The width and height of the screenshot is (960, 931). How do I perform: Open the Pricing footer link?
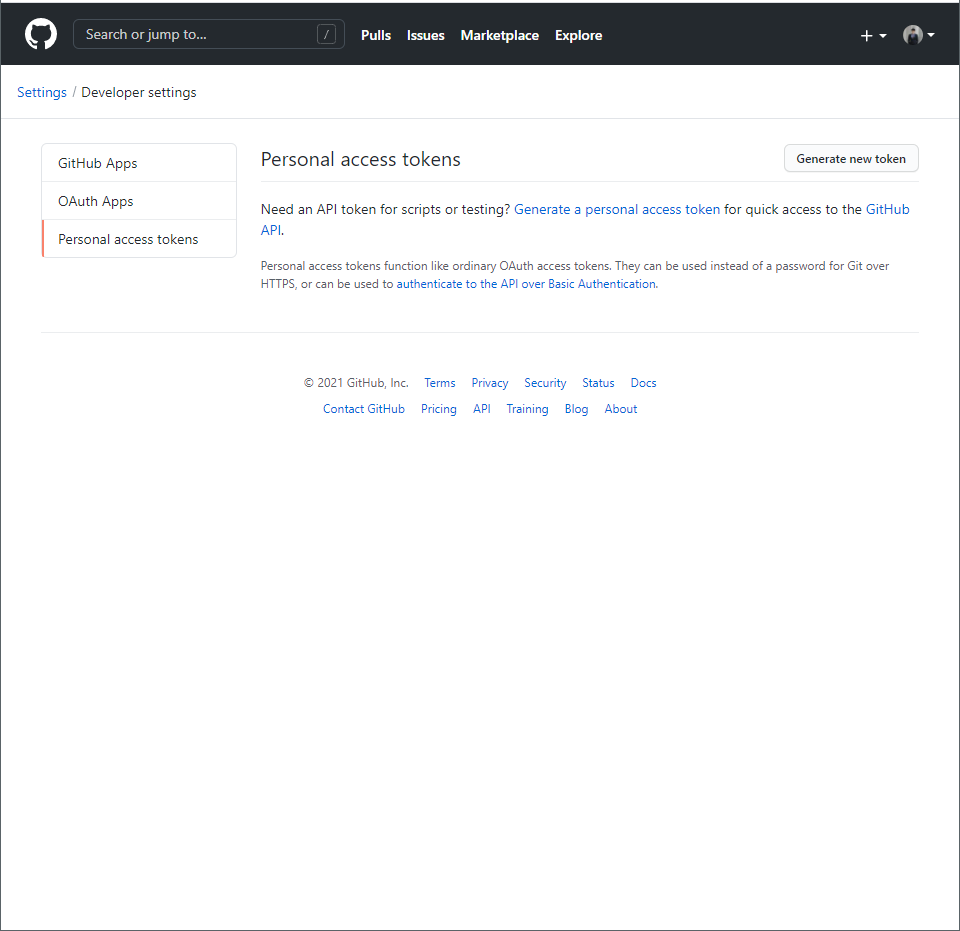coord(438,409)
